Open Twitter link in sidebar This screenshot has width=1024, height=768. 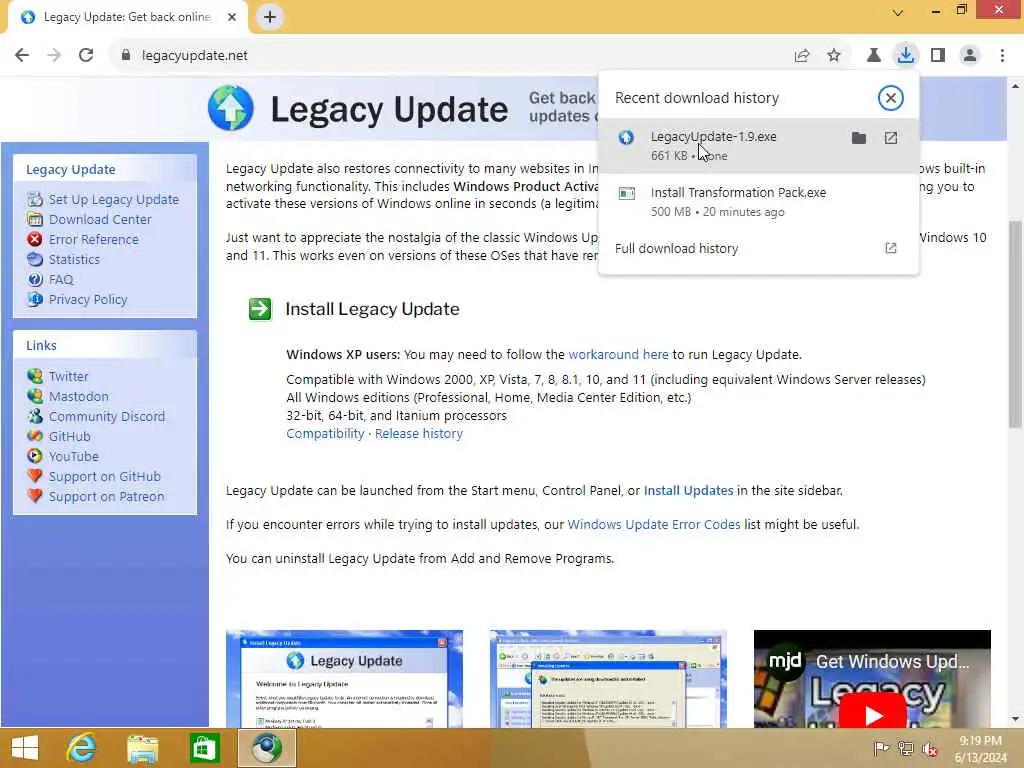68,376
